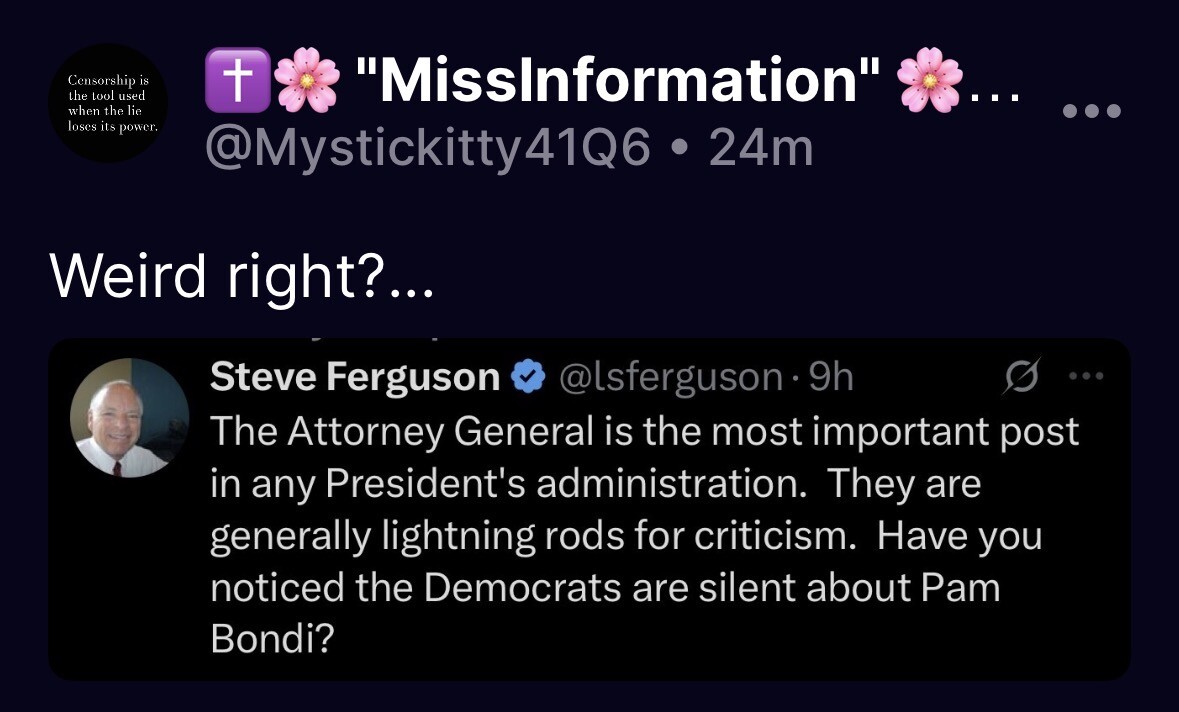
Task: Click the @lsferguson handle
Action: coord(670,377)
